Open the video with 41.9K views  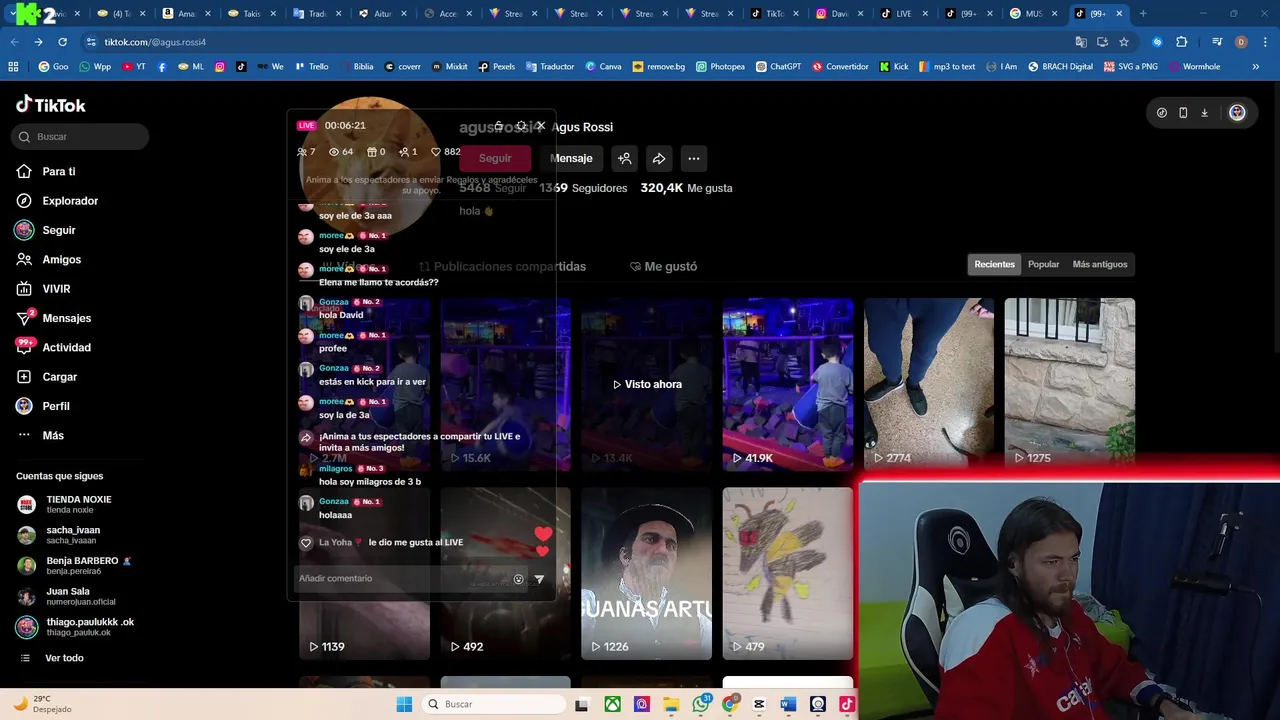(x=788, y=384)
